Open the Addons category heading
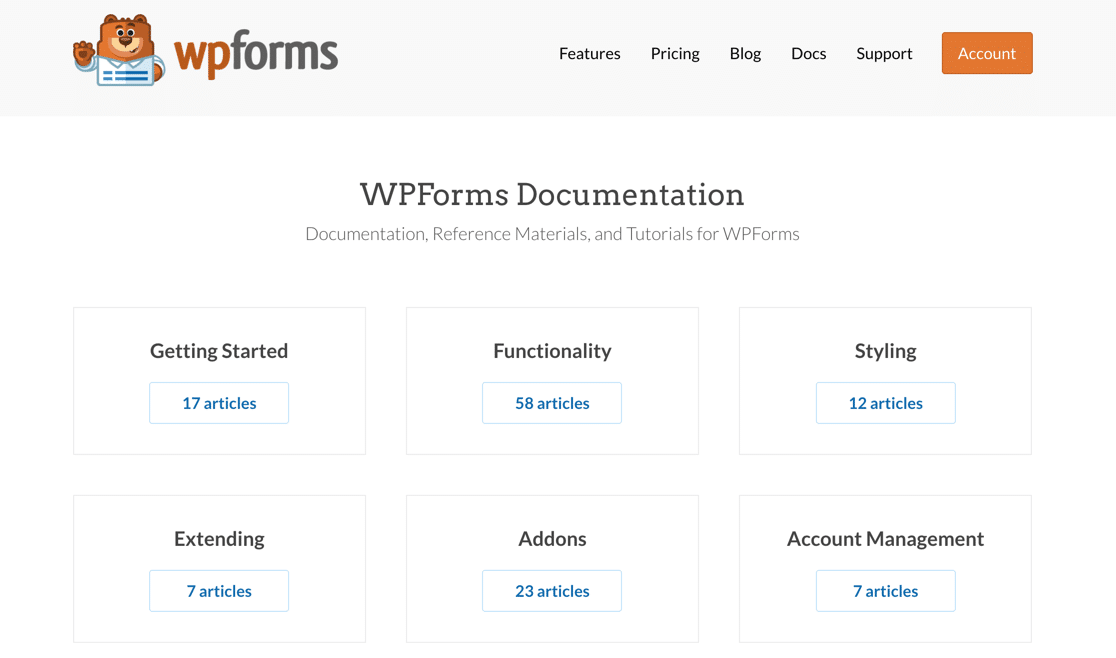Screen dimensions: 1116x658 pyautogui.click(x=552, y=539)
